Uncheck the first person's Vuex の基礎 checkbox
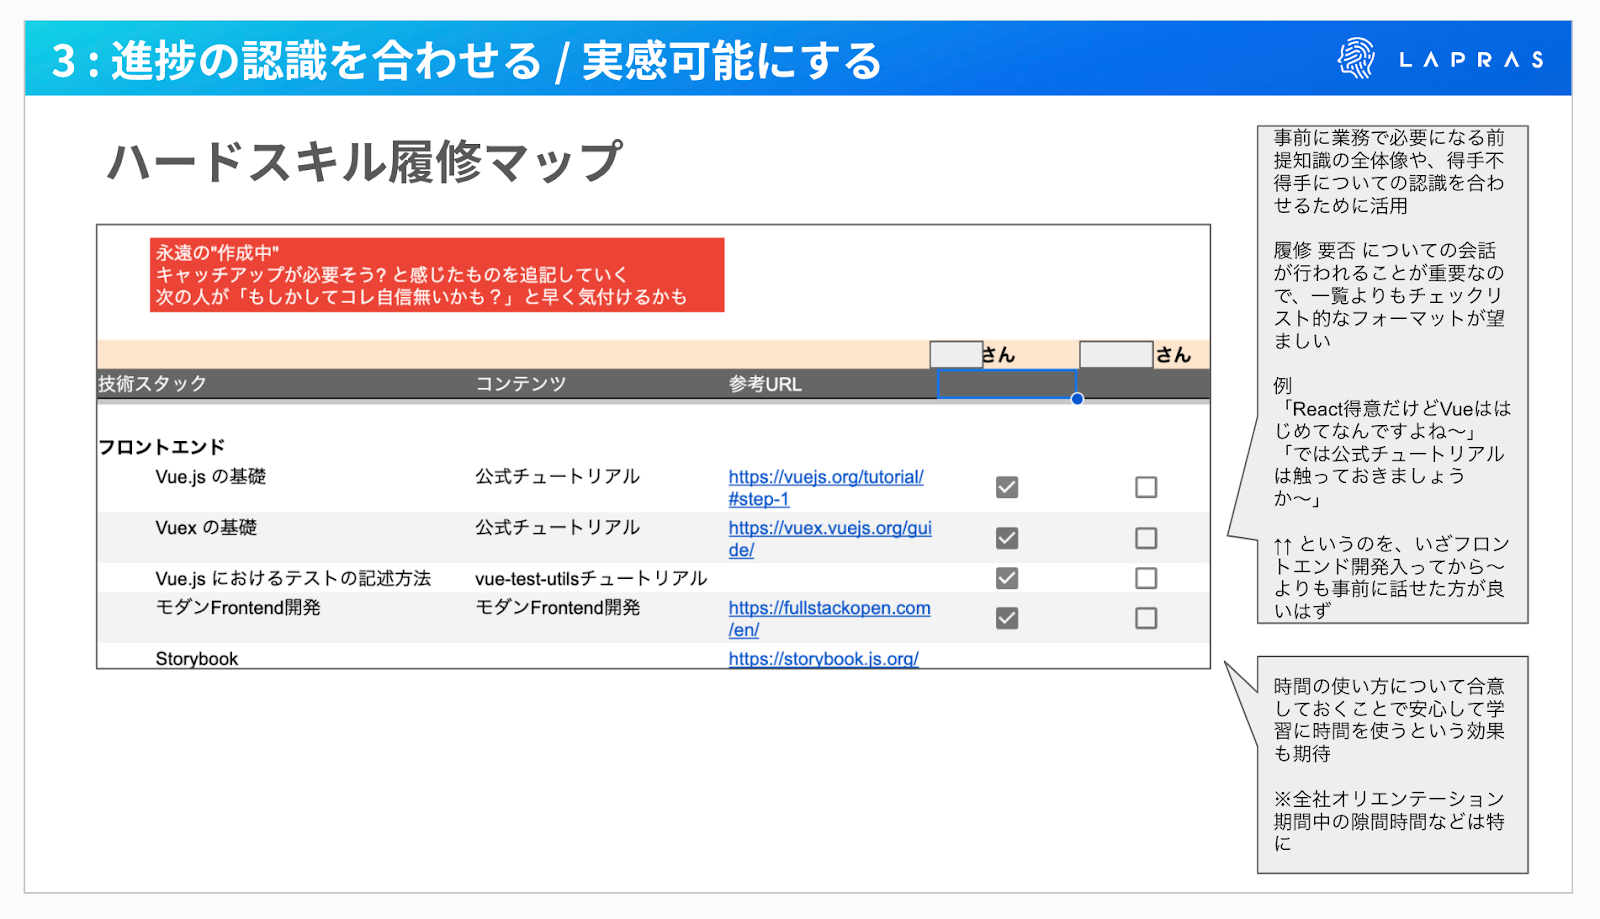The width and height of the screenshot is (1600, 919). tap(1007, 538)
